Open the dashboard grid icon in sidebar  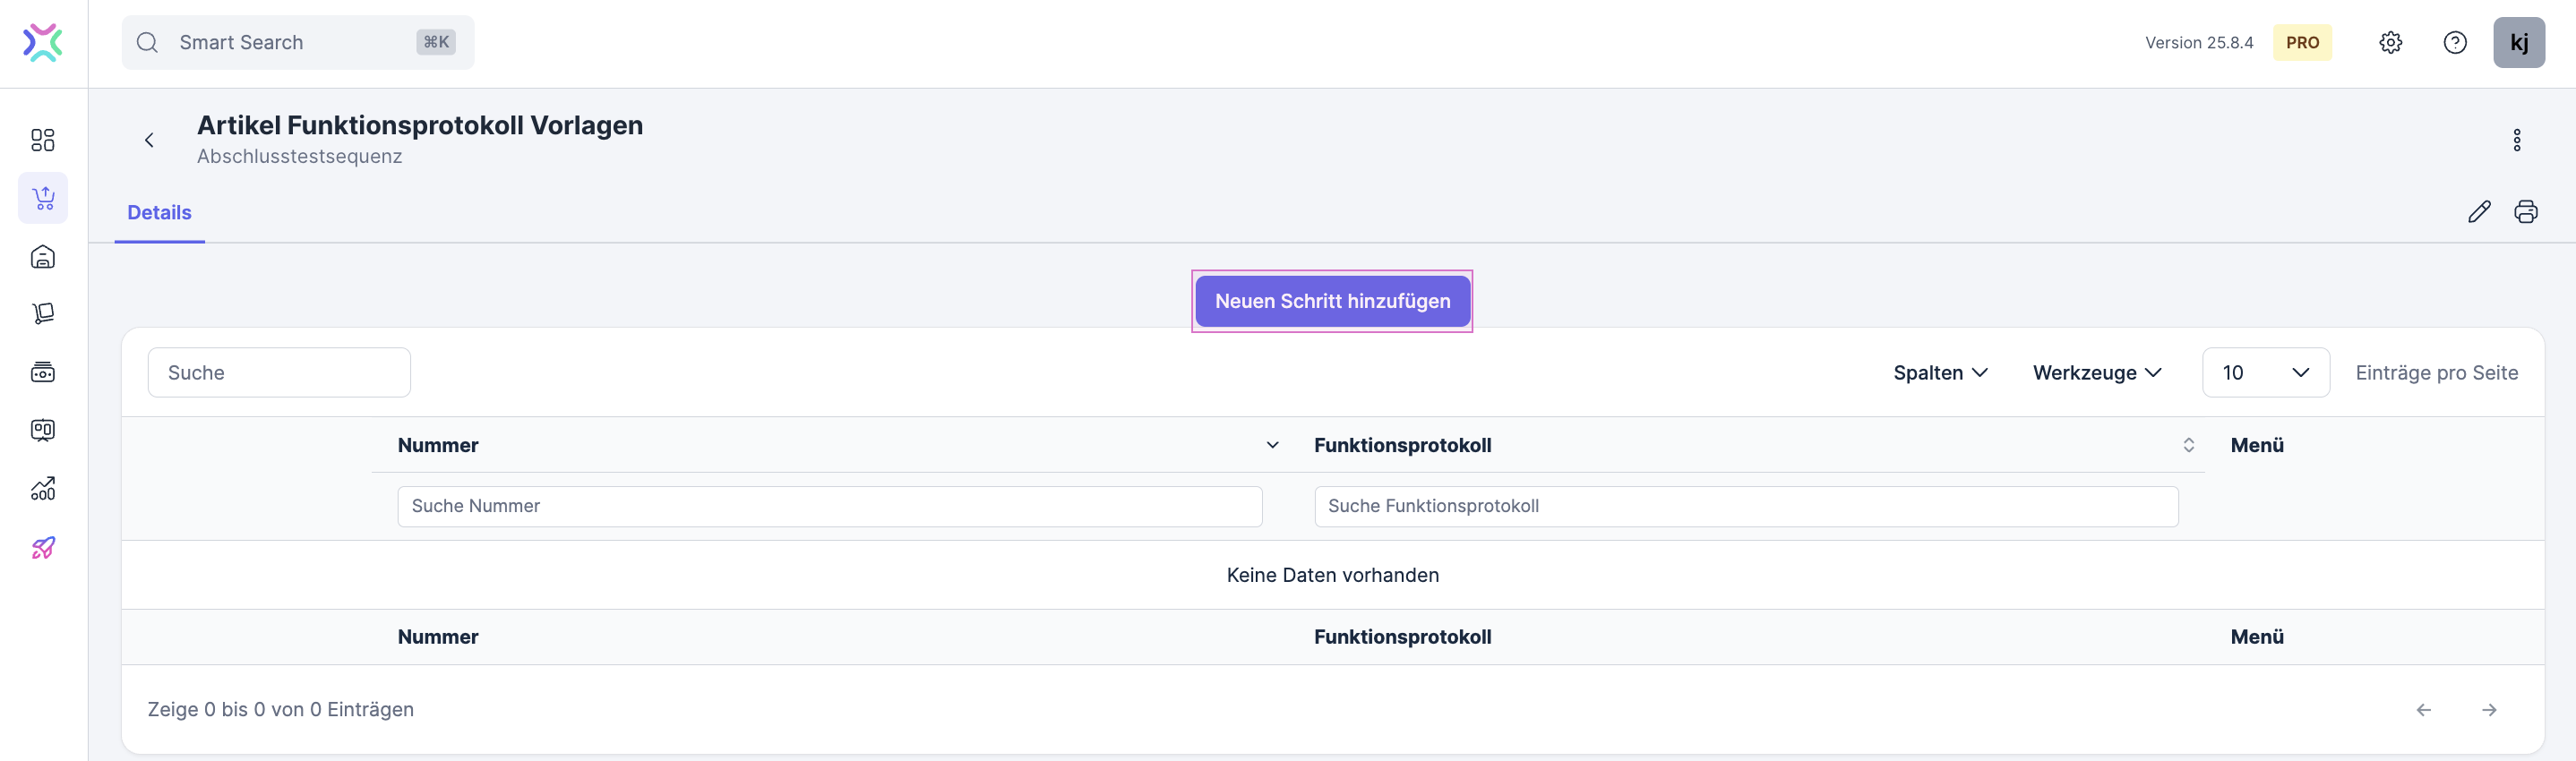coord(43,140)
